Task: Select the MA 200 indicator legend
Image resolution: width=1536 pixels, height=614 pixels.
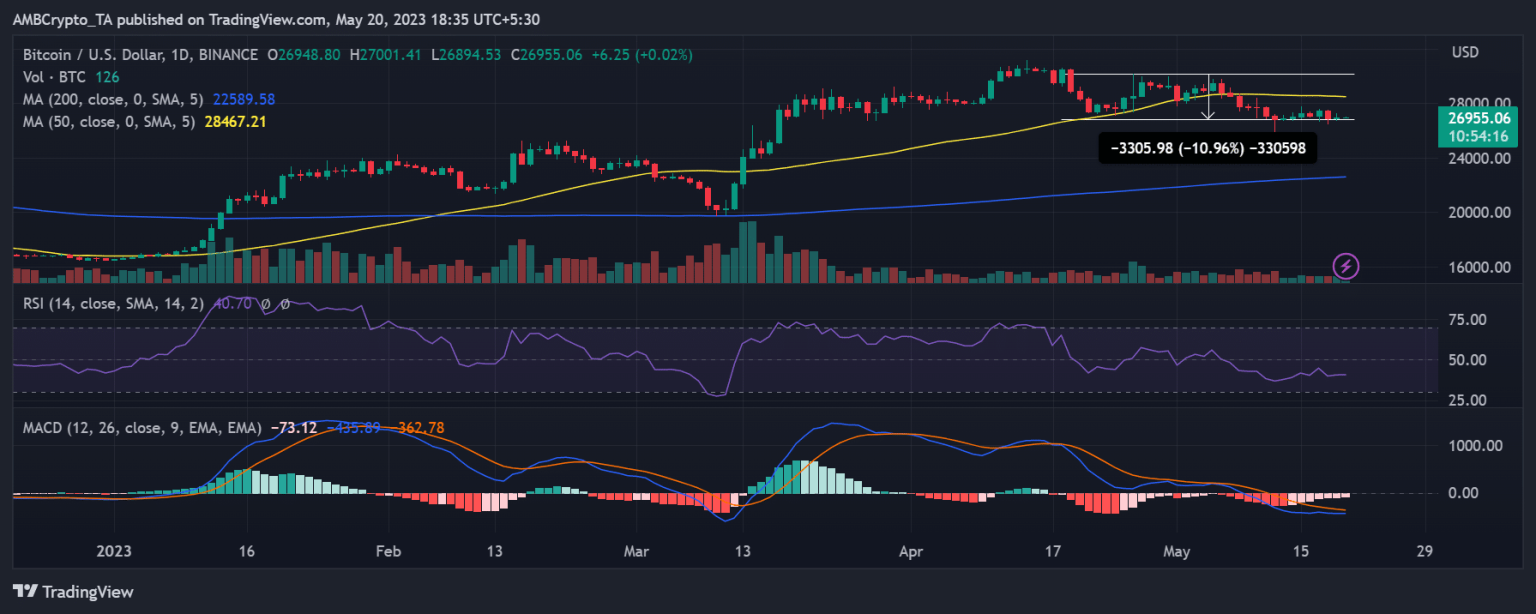Action: pos(112,98)
